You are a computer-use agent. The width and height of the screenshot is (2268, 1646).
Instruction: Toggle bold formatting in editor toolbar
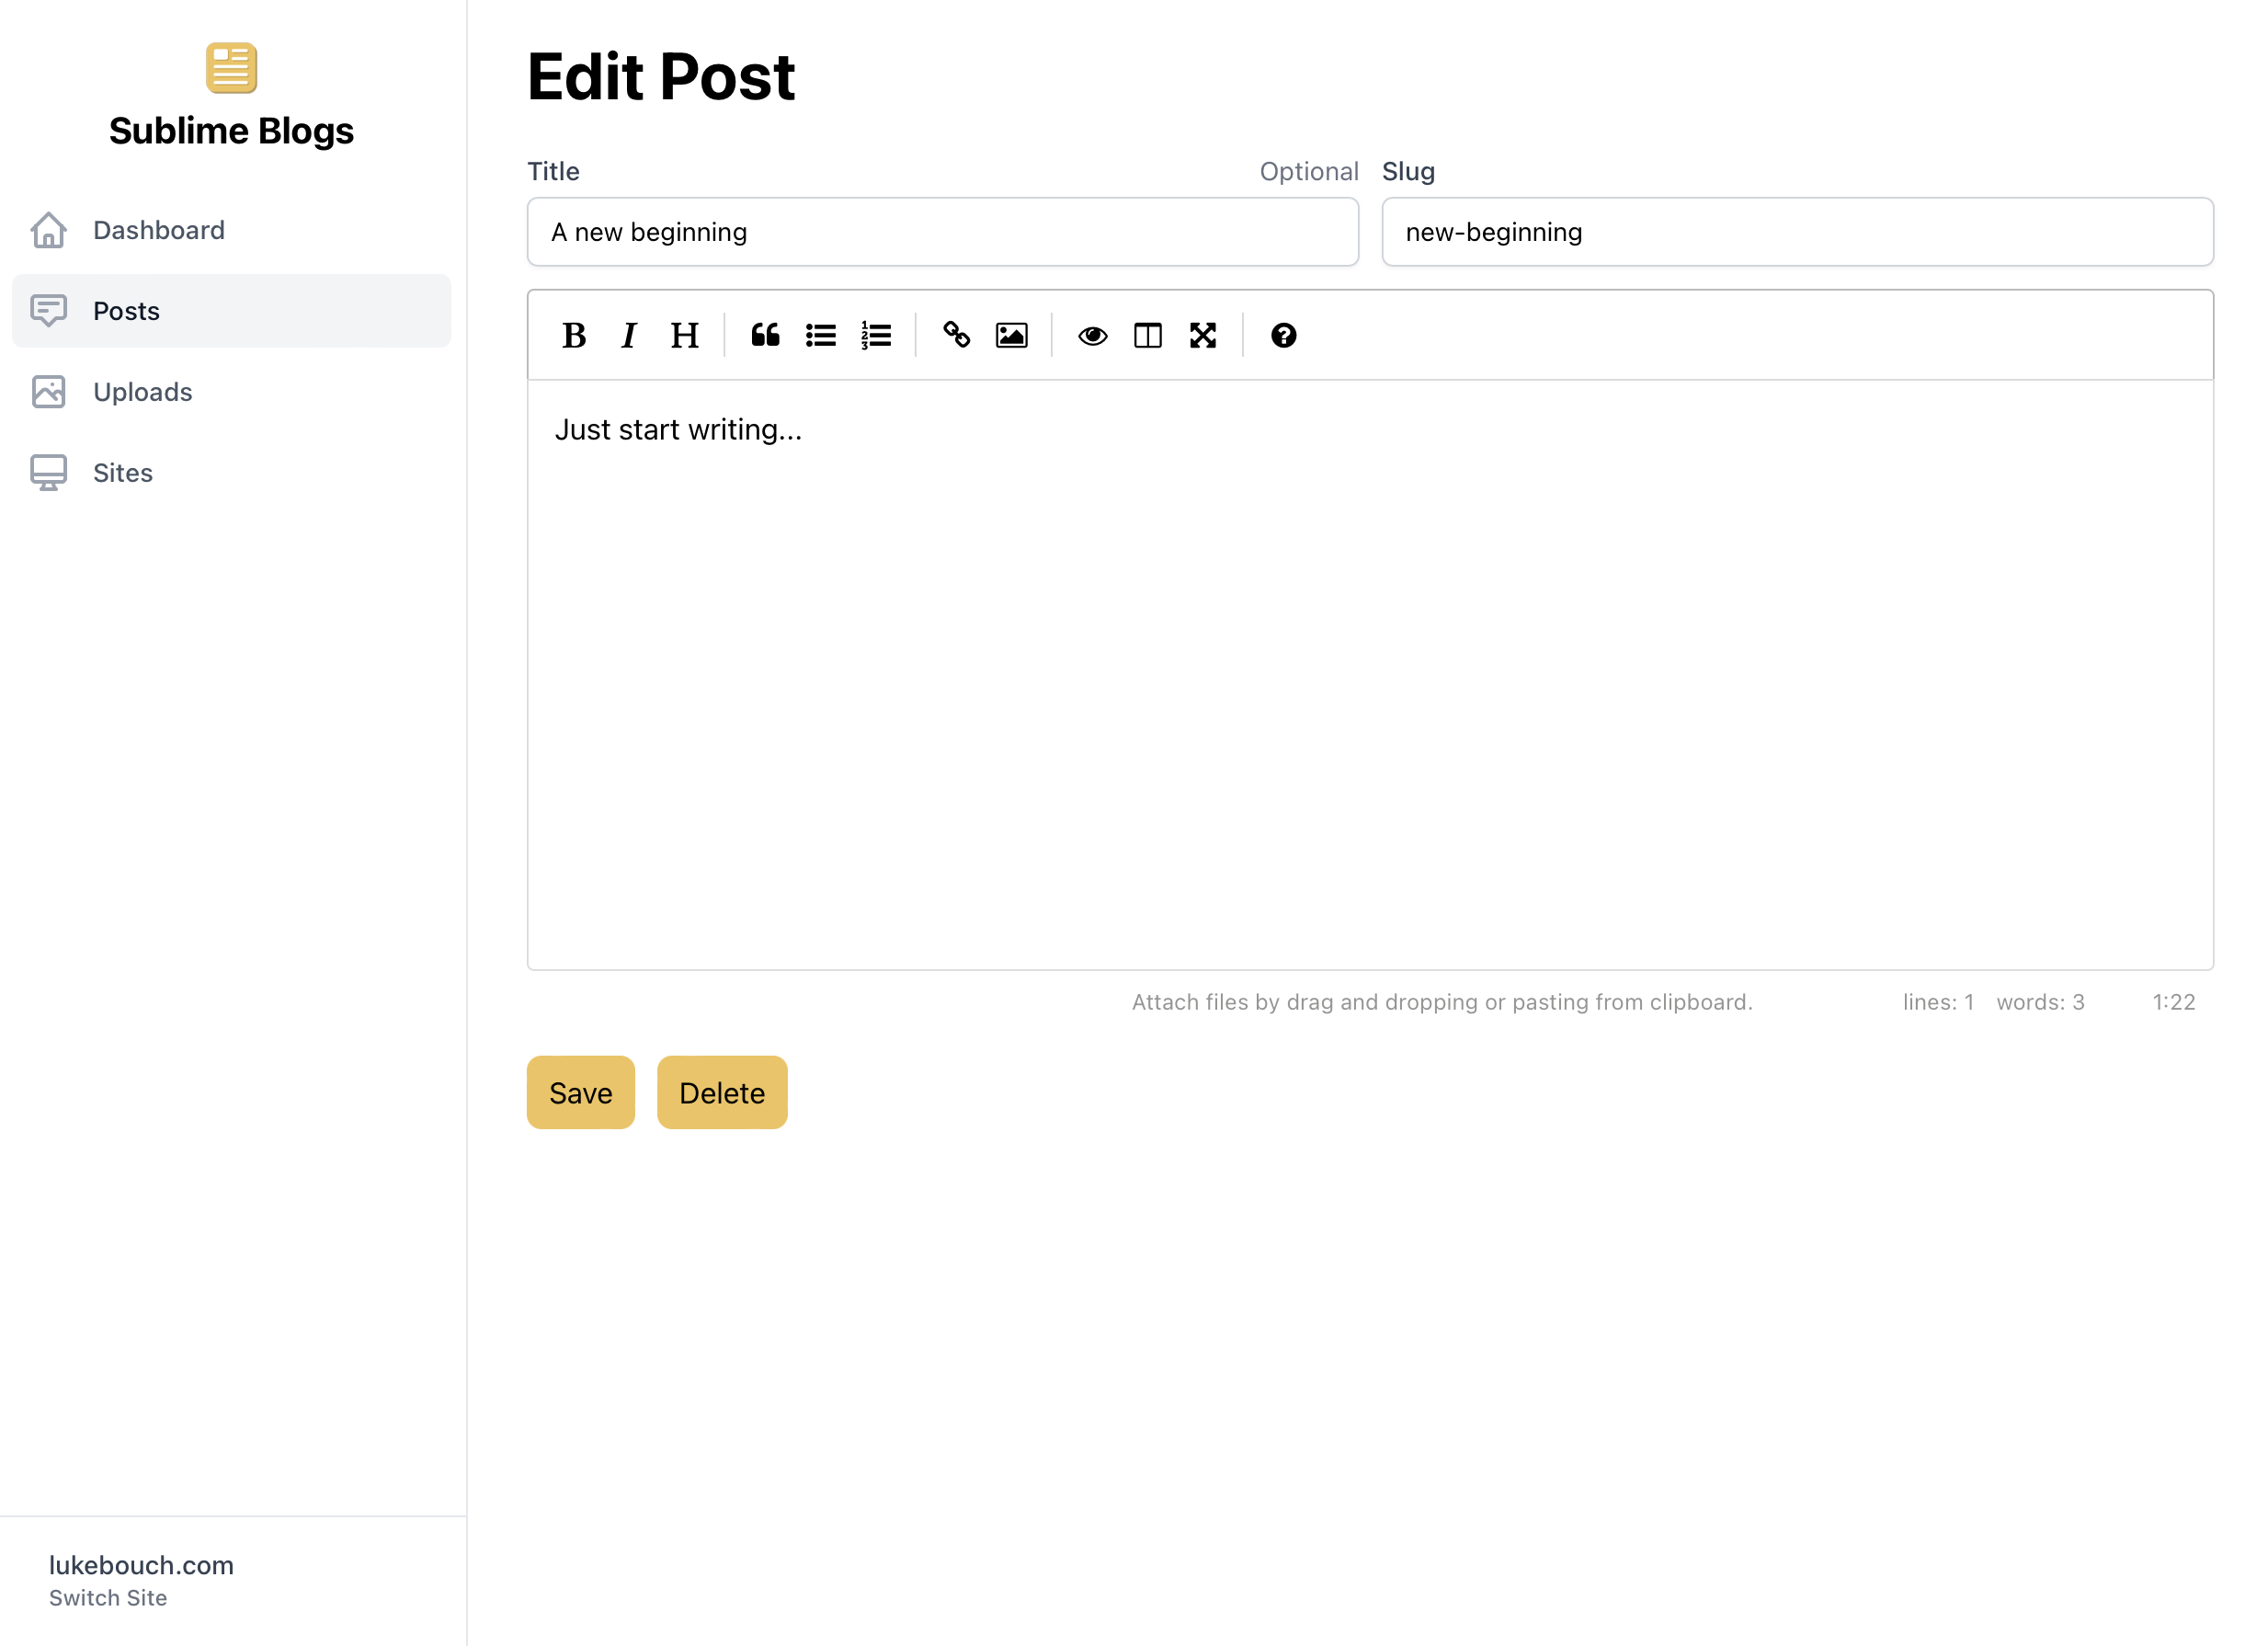[574, 336]
